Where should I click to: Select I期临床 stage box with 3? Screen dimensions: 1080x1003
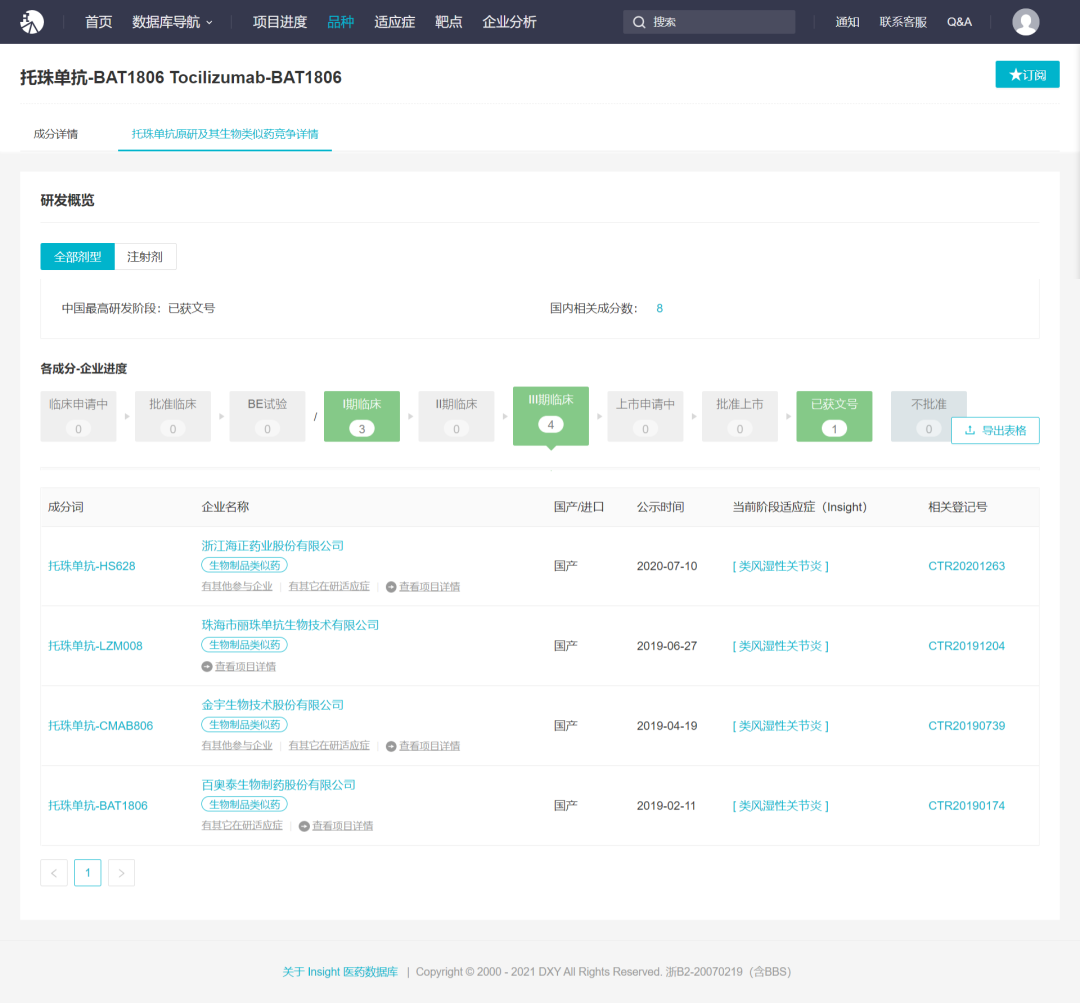pos(362,416)
